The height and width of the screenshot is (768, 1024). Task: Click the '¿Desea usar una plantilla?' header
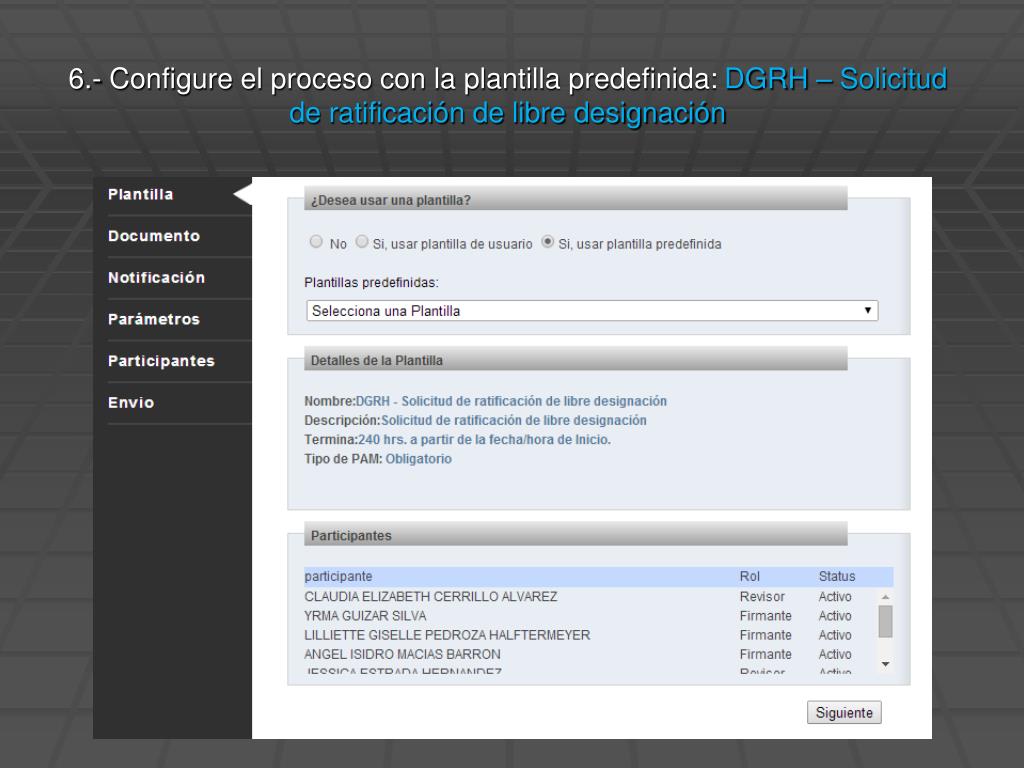coord(576,200)
